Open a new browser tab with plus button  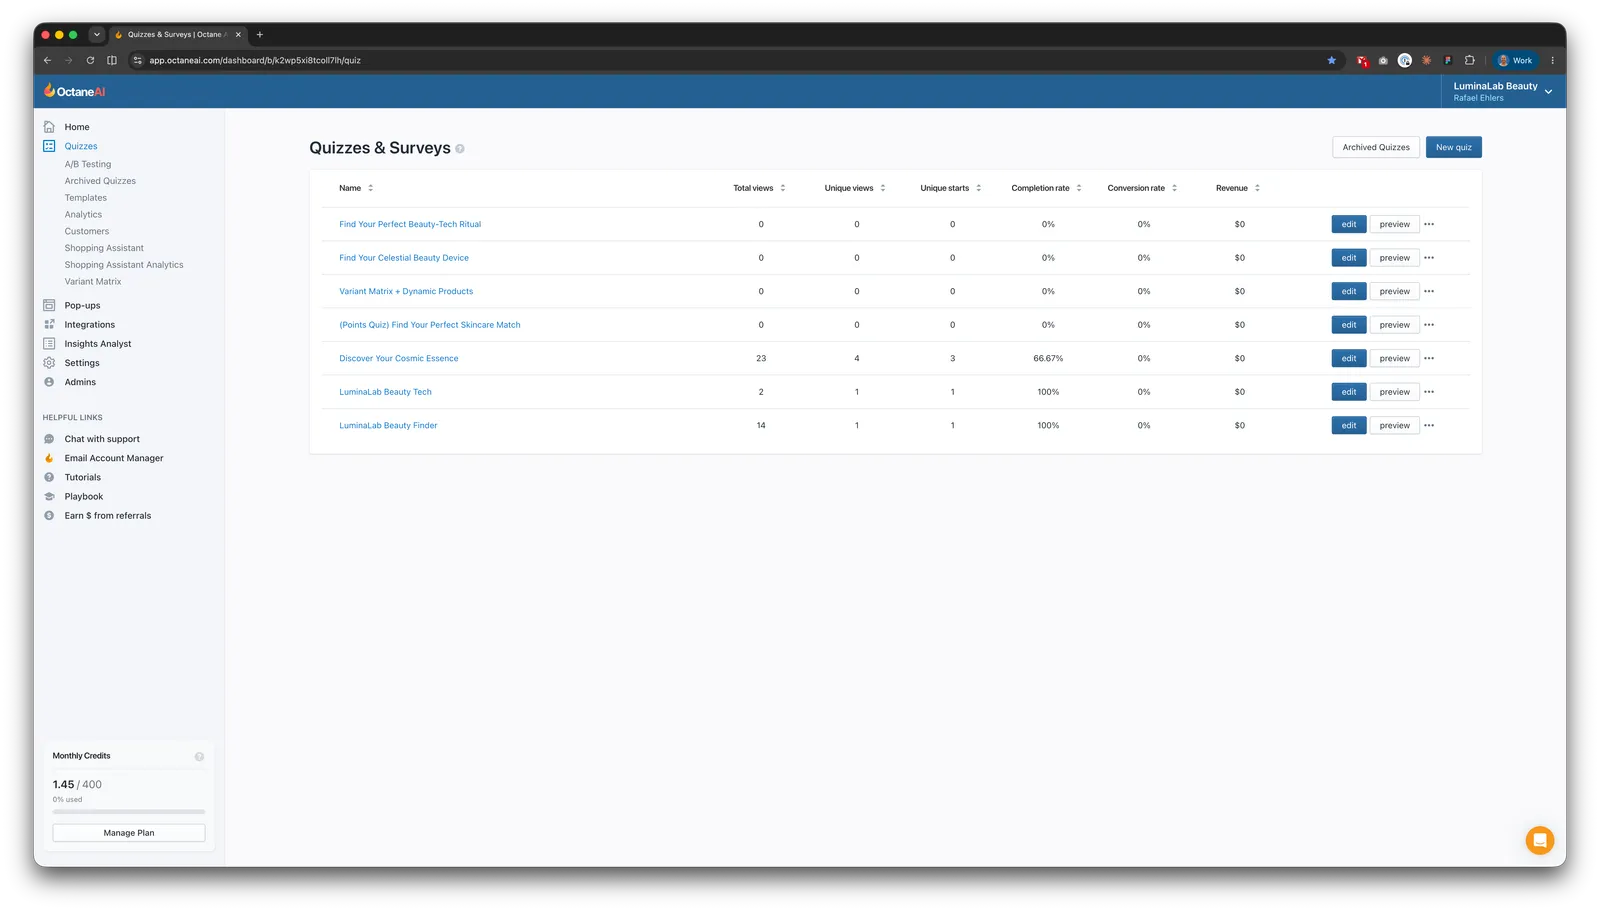(x=260, y=34)
